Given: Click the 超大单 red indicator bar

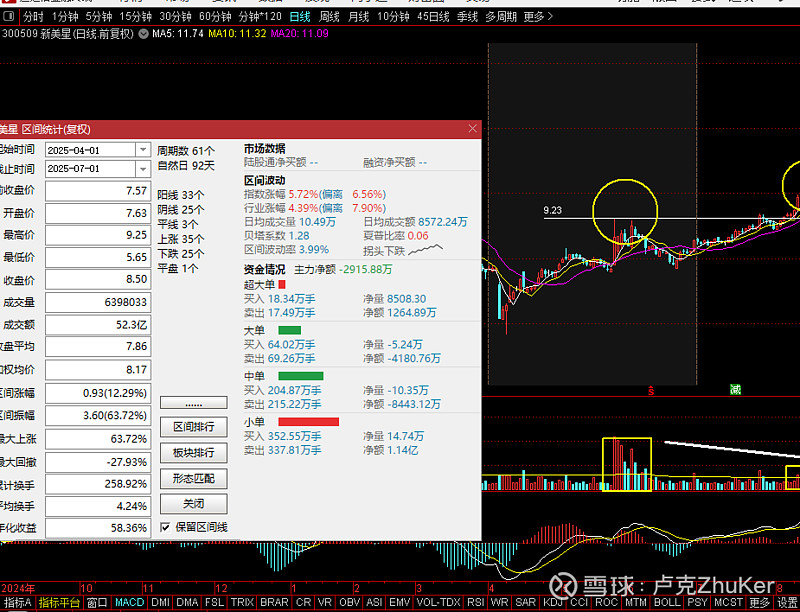Looking at the screenshot, I should [x=282, y=285].
